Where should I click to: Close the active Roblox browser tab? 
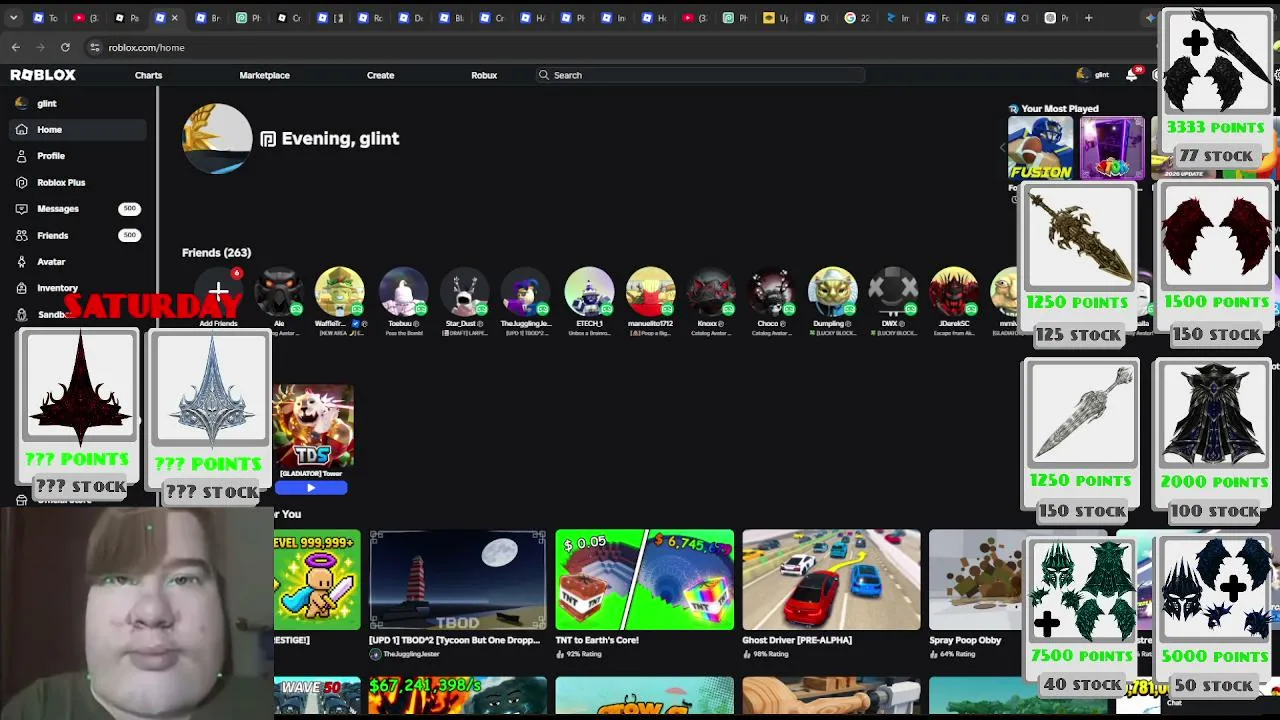click(174, 17)
